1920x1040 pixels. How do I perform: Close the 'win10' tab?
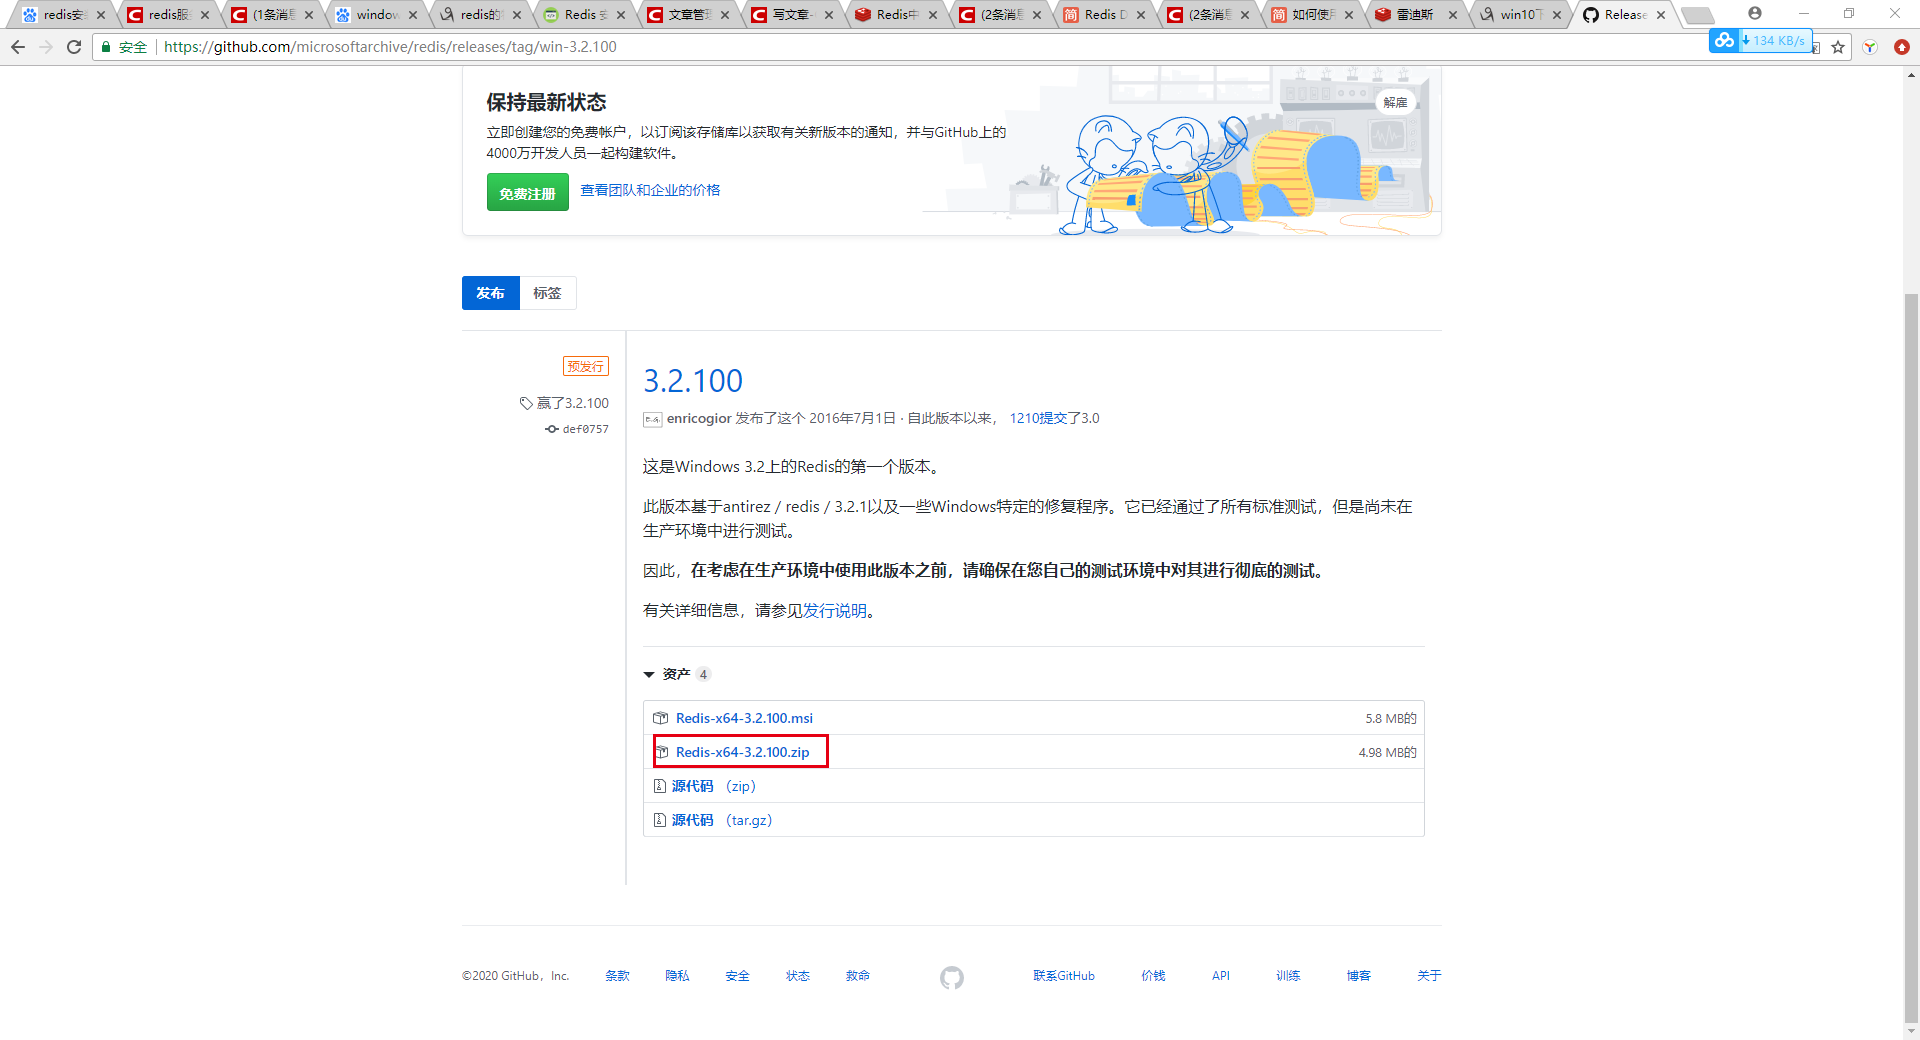[1557, 15]
